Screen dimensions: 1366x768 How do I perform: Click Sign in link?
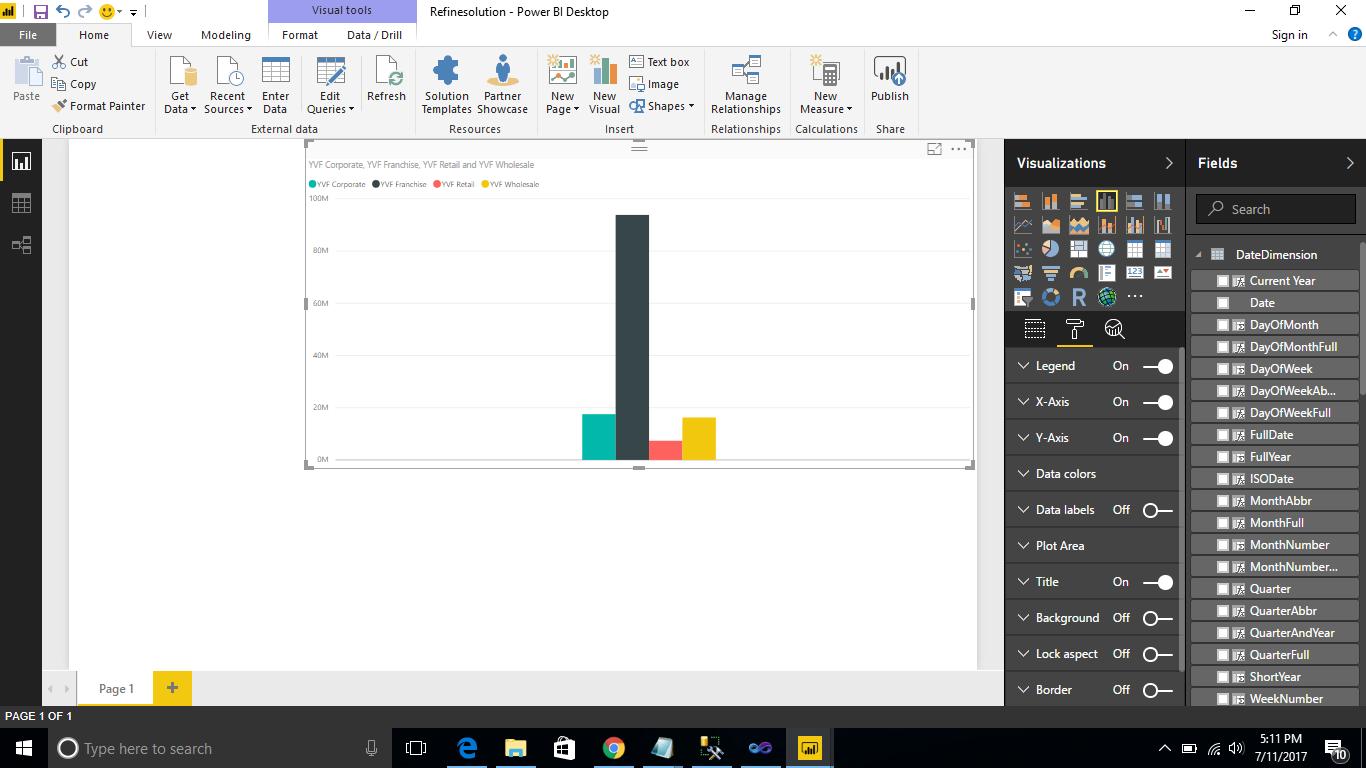click(1289, 35)
